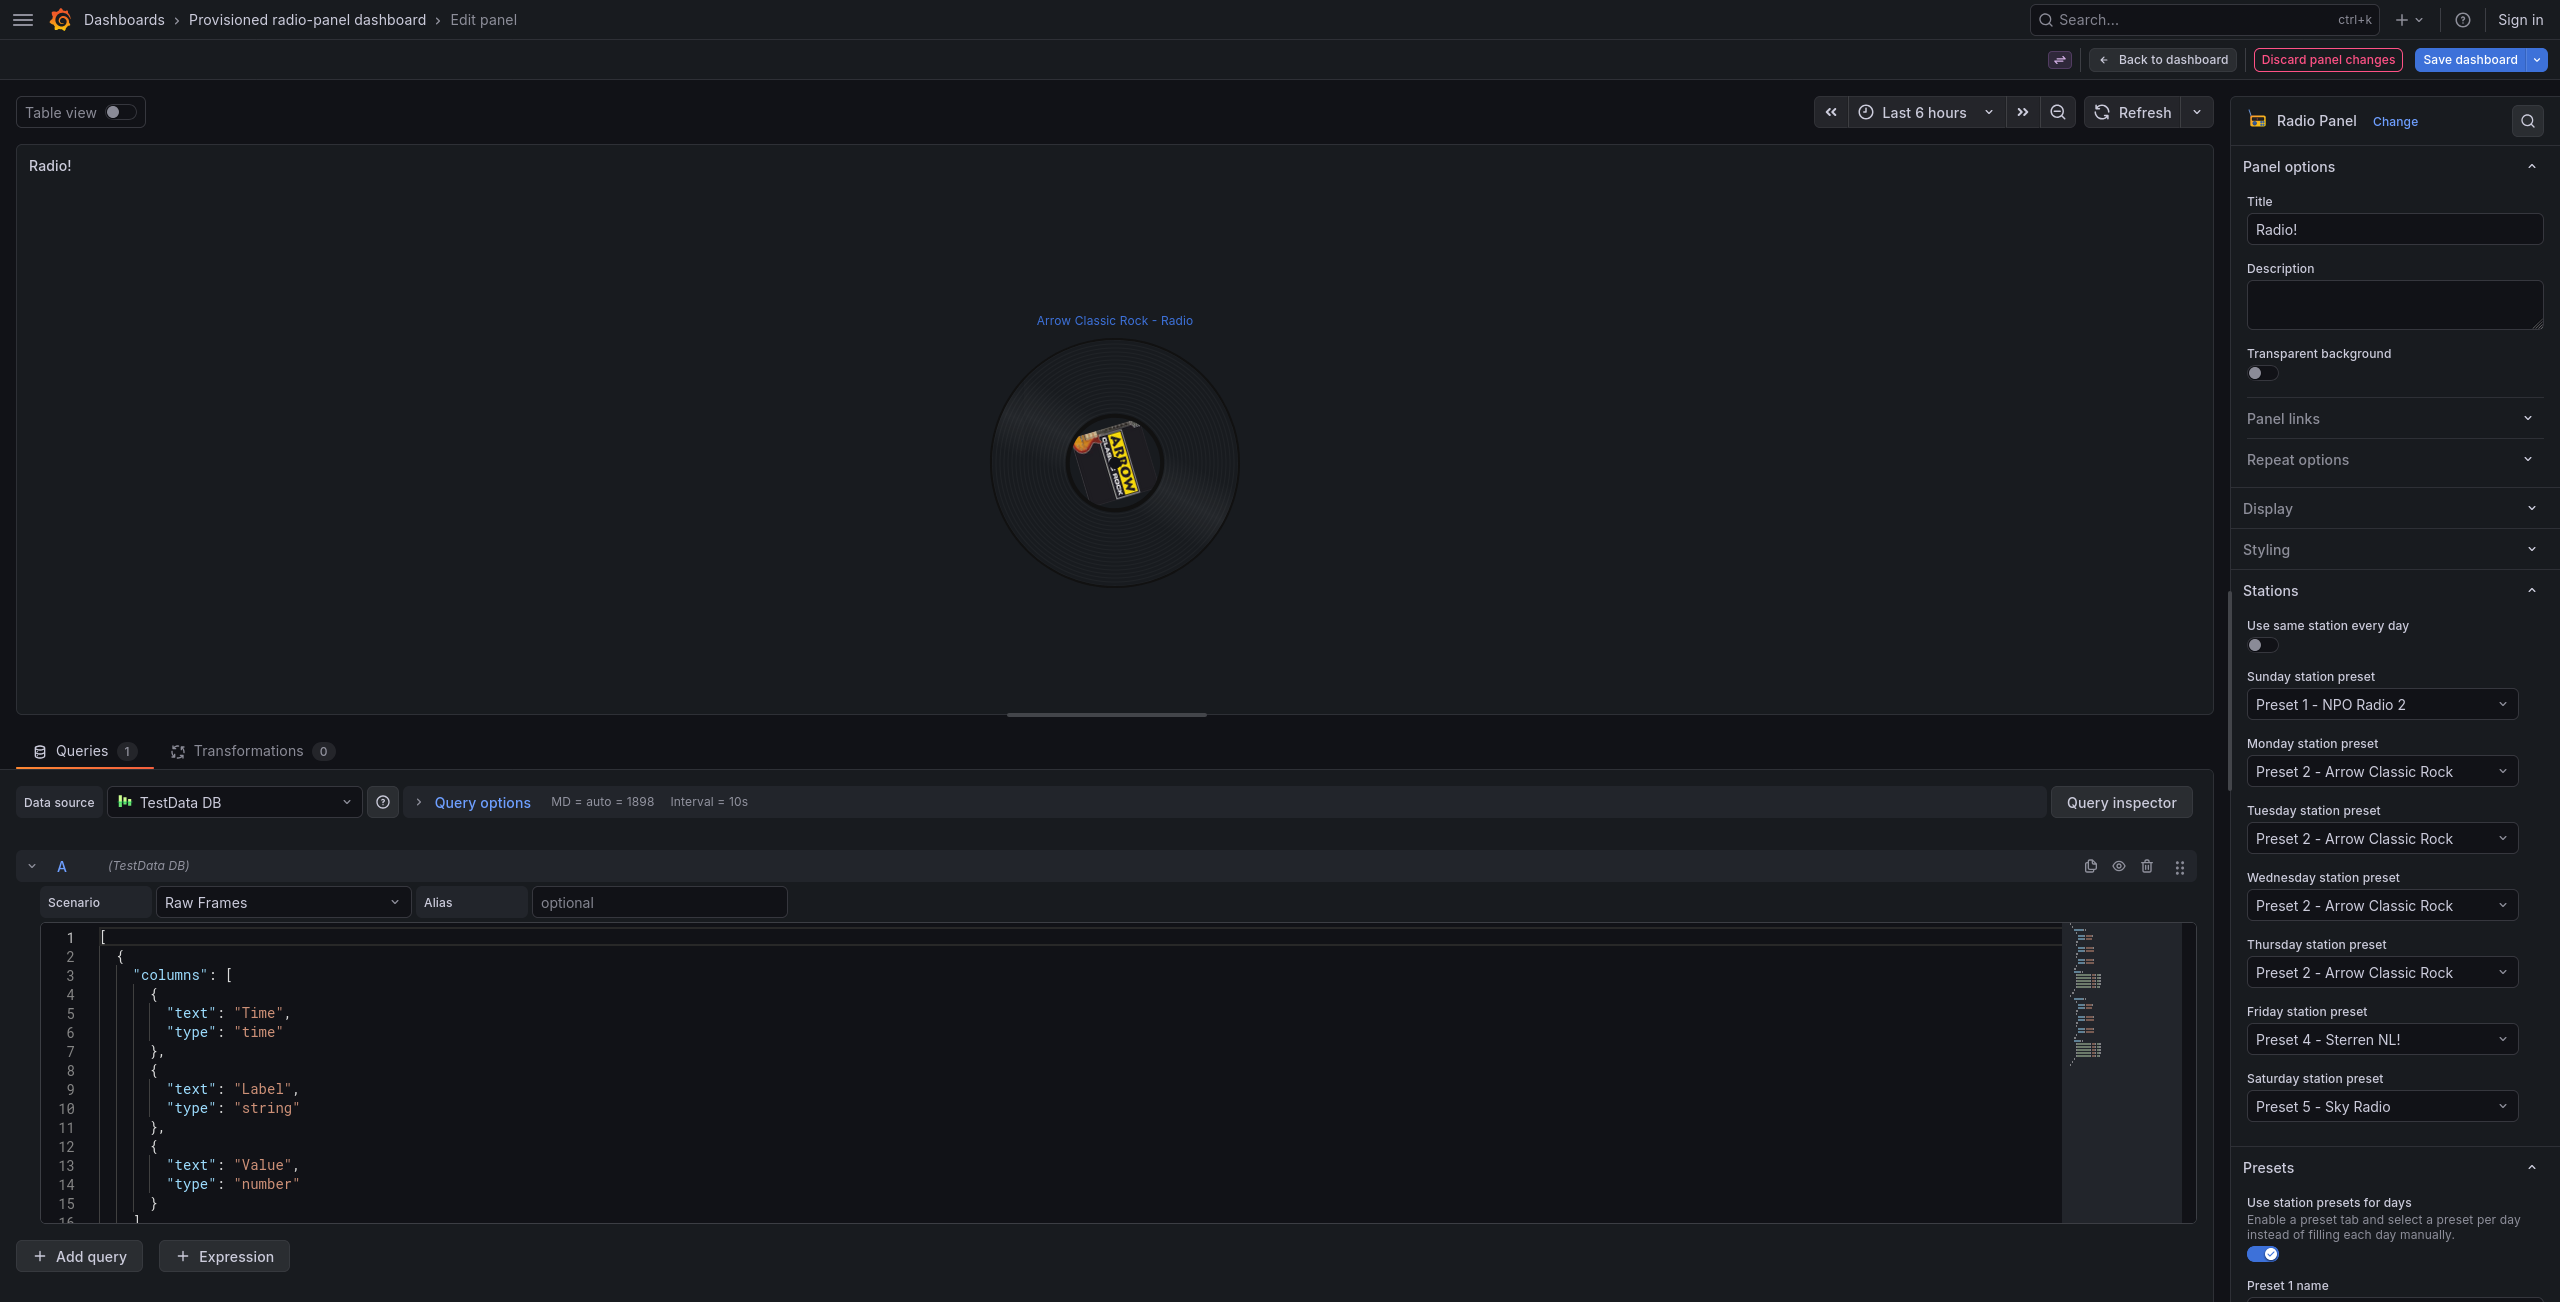The image size is (2560, 1302).
Task: Disable Use station presets for days toggle
Action: click(x=2263, y=1253)
